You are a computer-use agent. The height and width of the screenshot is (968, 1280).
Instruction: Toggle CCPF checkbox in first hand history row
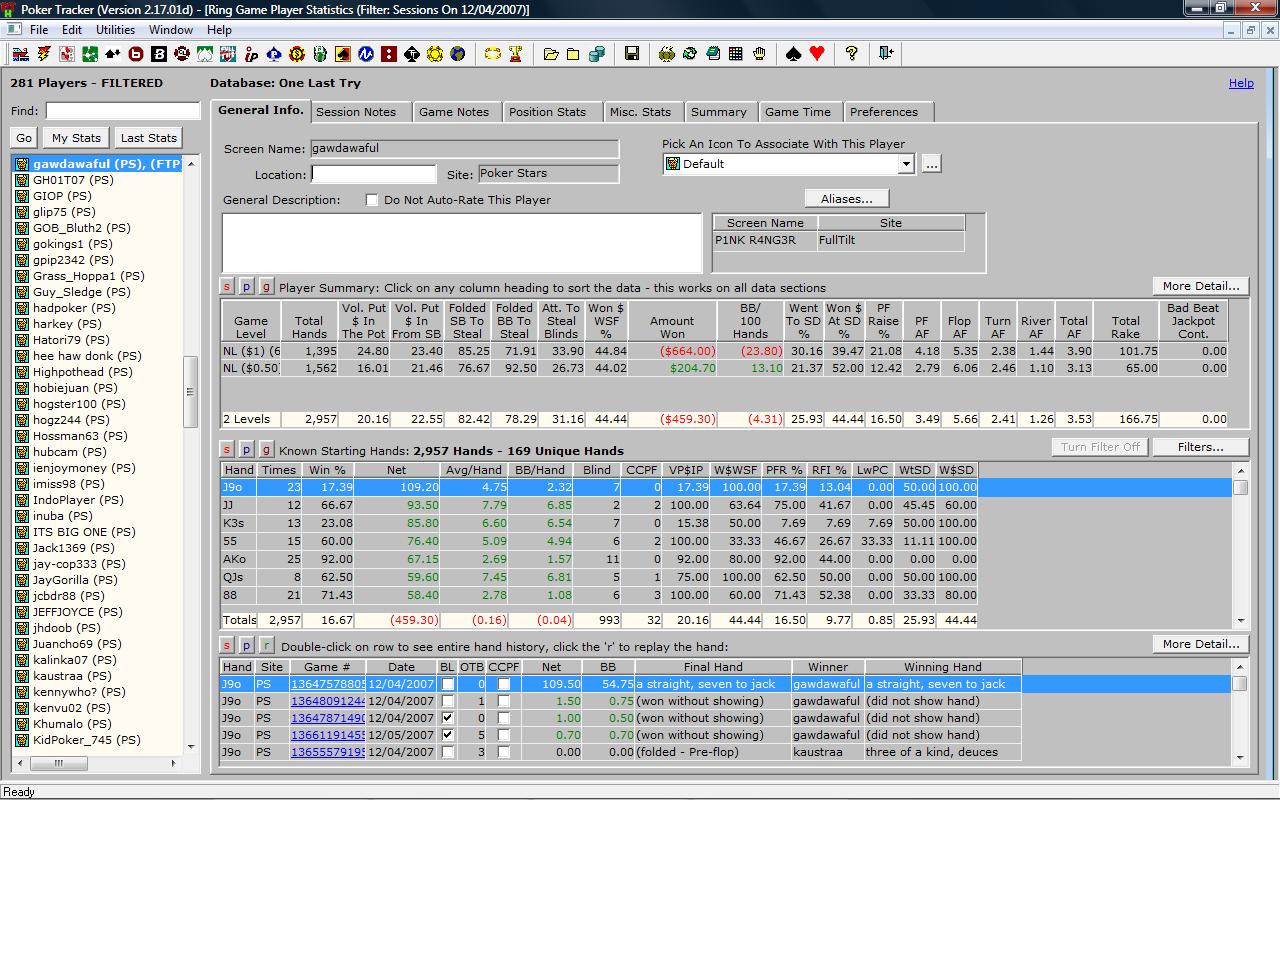tap(504, 685)
